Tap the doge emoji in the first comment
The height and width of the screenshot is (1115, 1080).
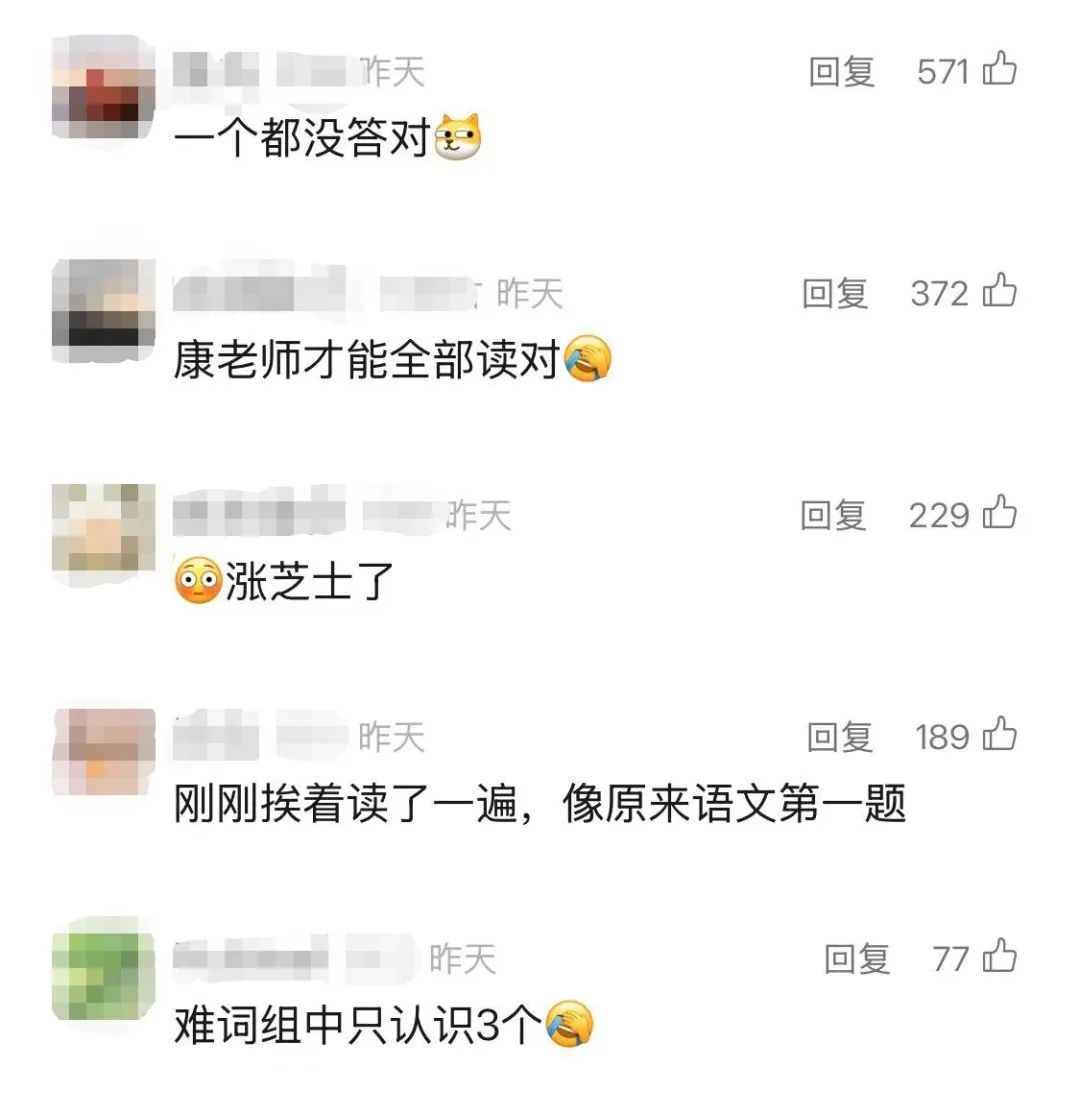click(x=458, y=136)
